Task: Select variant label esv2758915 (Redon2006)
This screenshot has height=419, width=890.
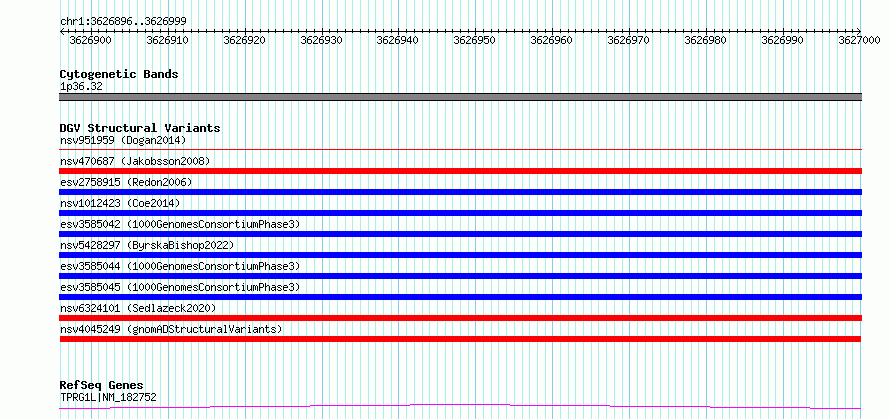Action: [x=126, y=182]
